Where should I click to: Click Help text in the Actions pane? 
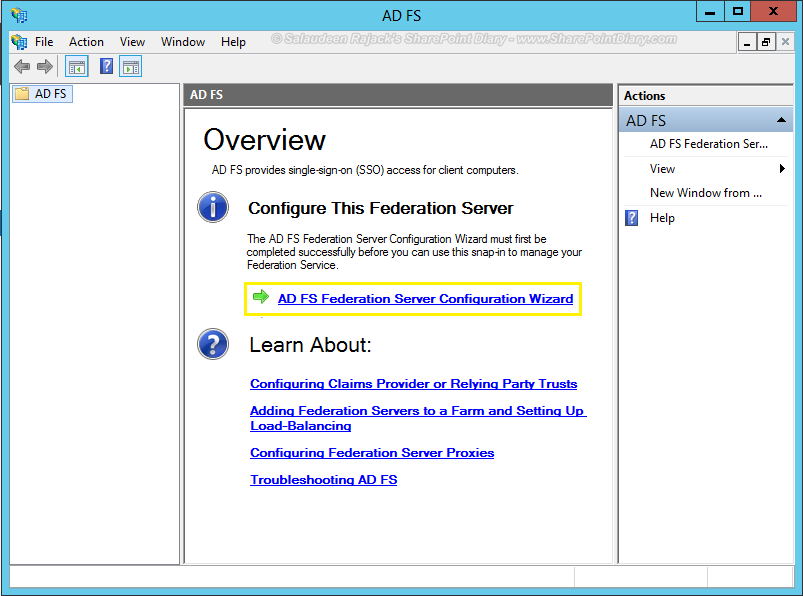[x=662, y=218]
